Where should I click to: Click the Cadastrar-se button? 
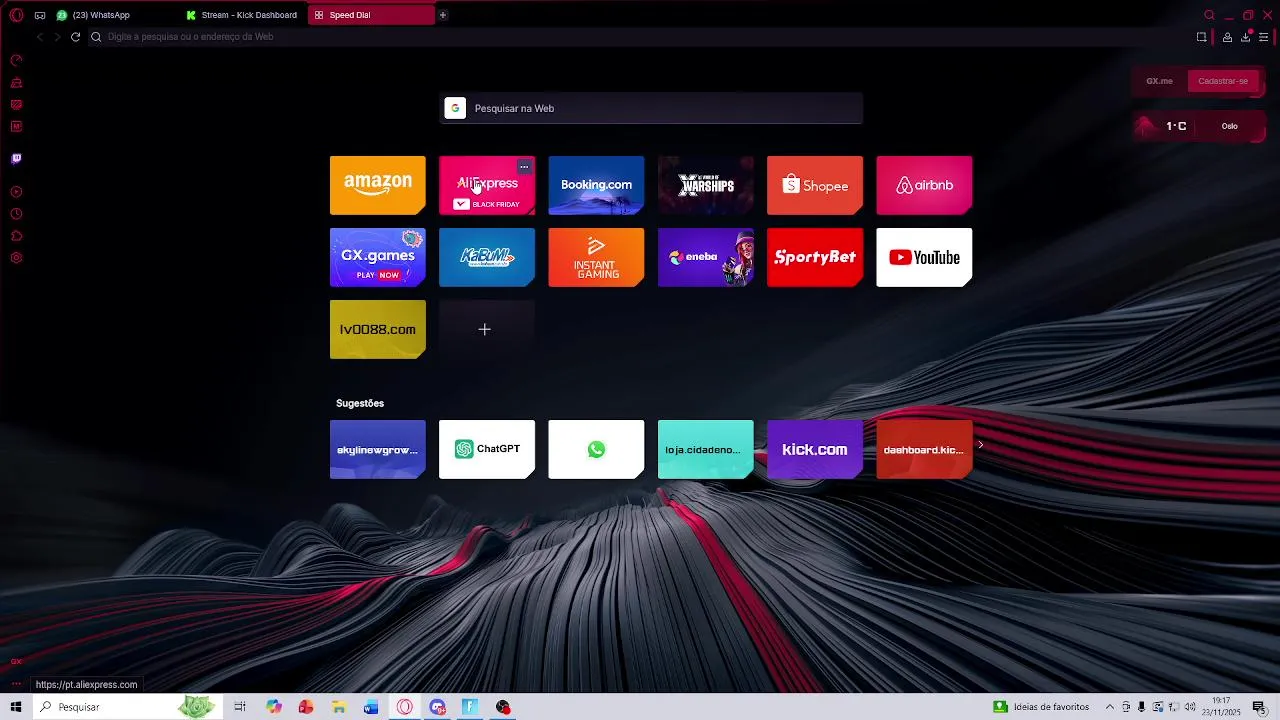[x=1223, y=81]
